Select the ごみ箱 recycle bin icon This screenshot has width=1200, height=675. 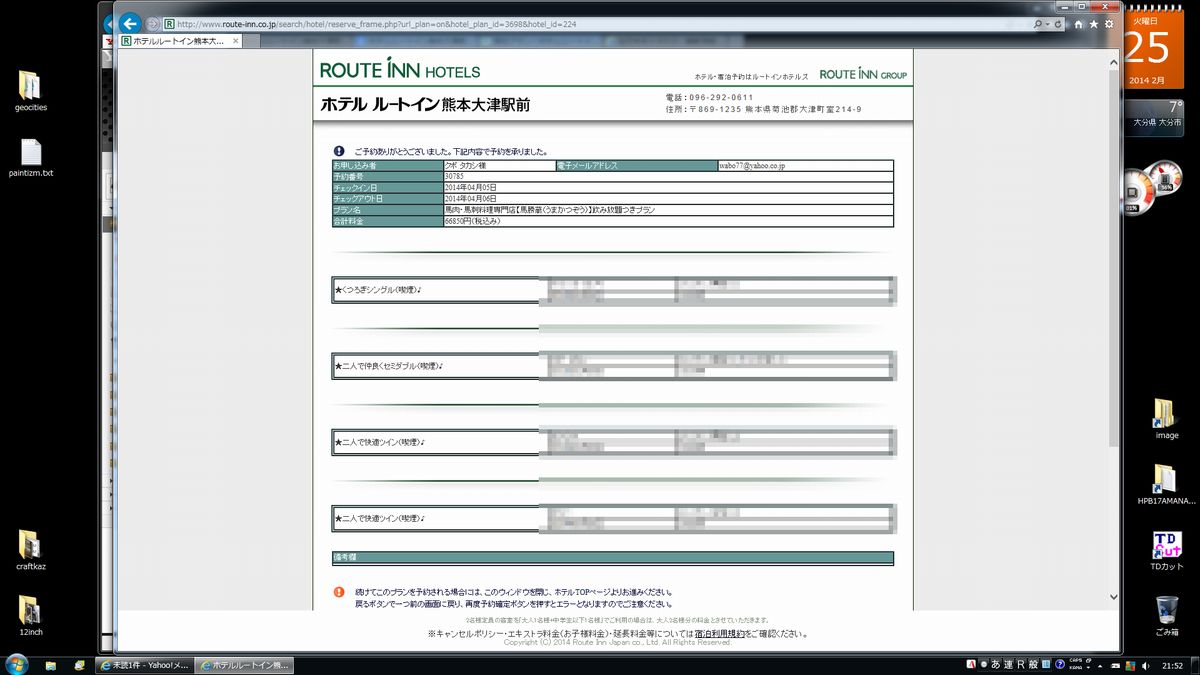pos(1166,617)
